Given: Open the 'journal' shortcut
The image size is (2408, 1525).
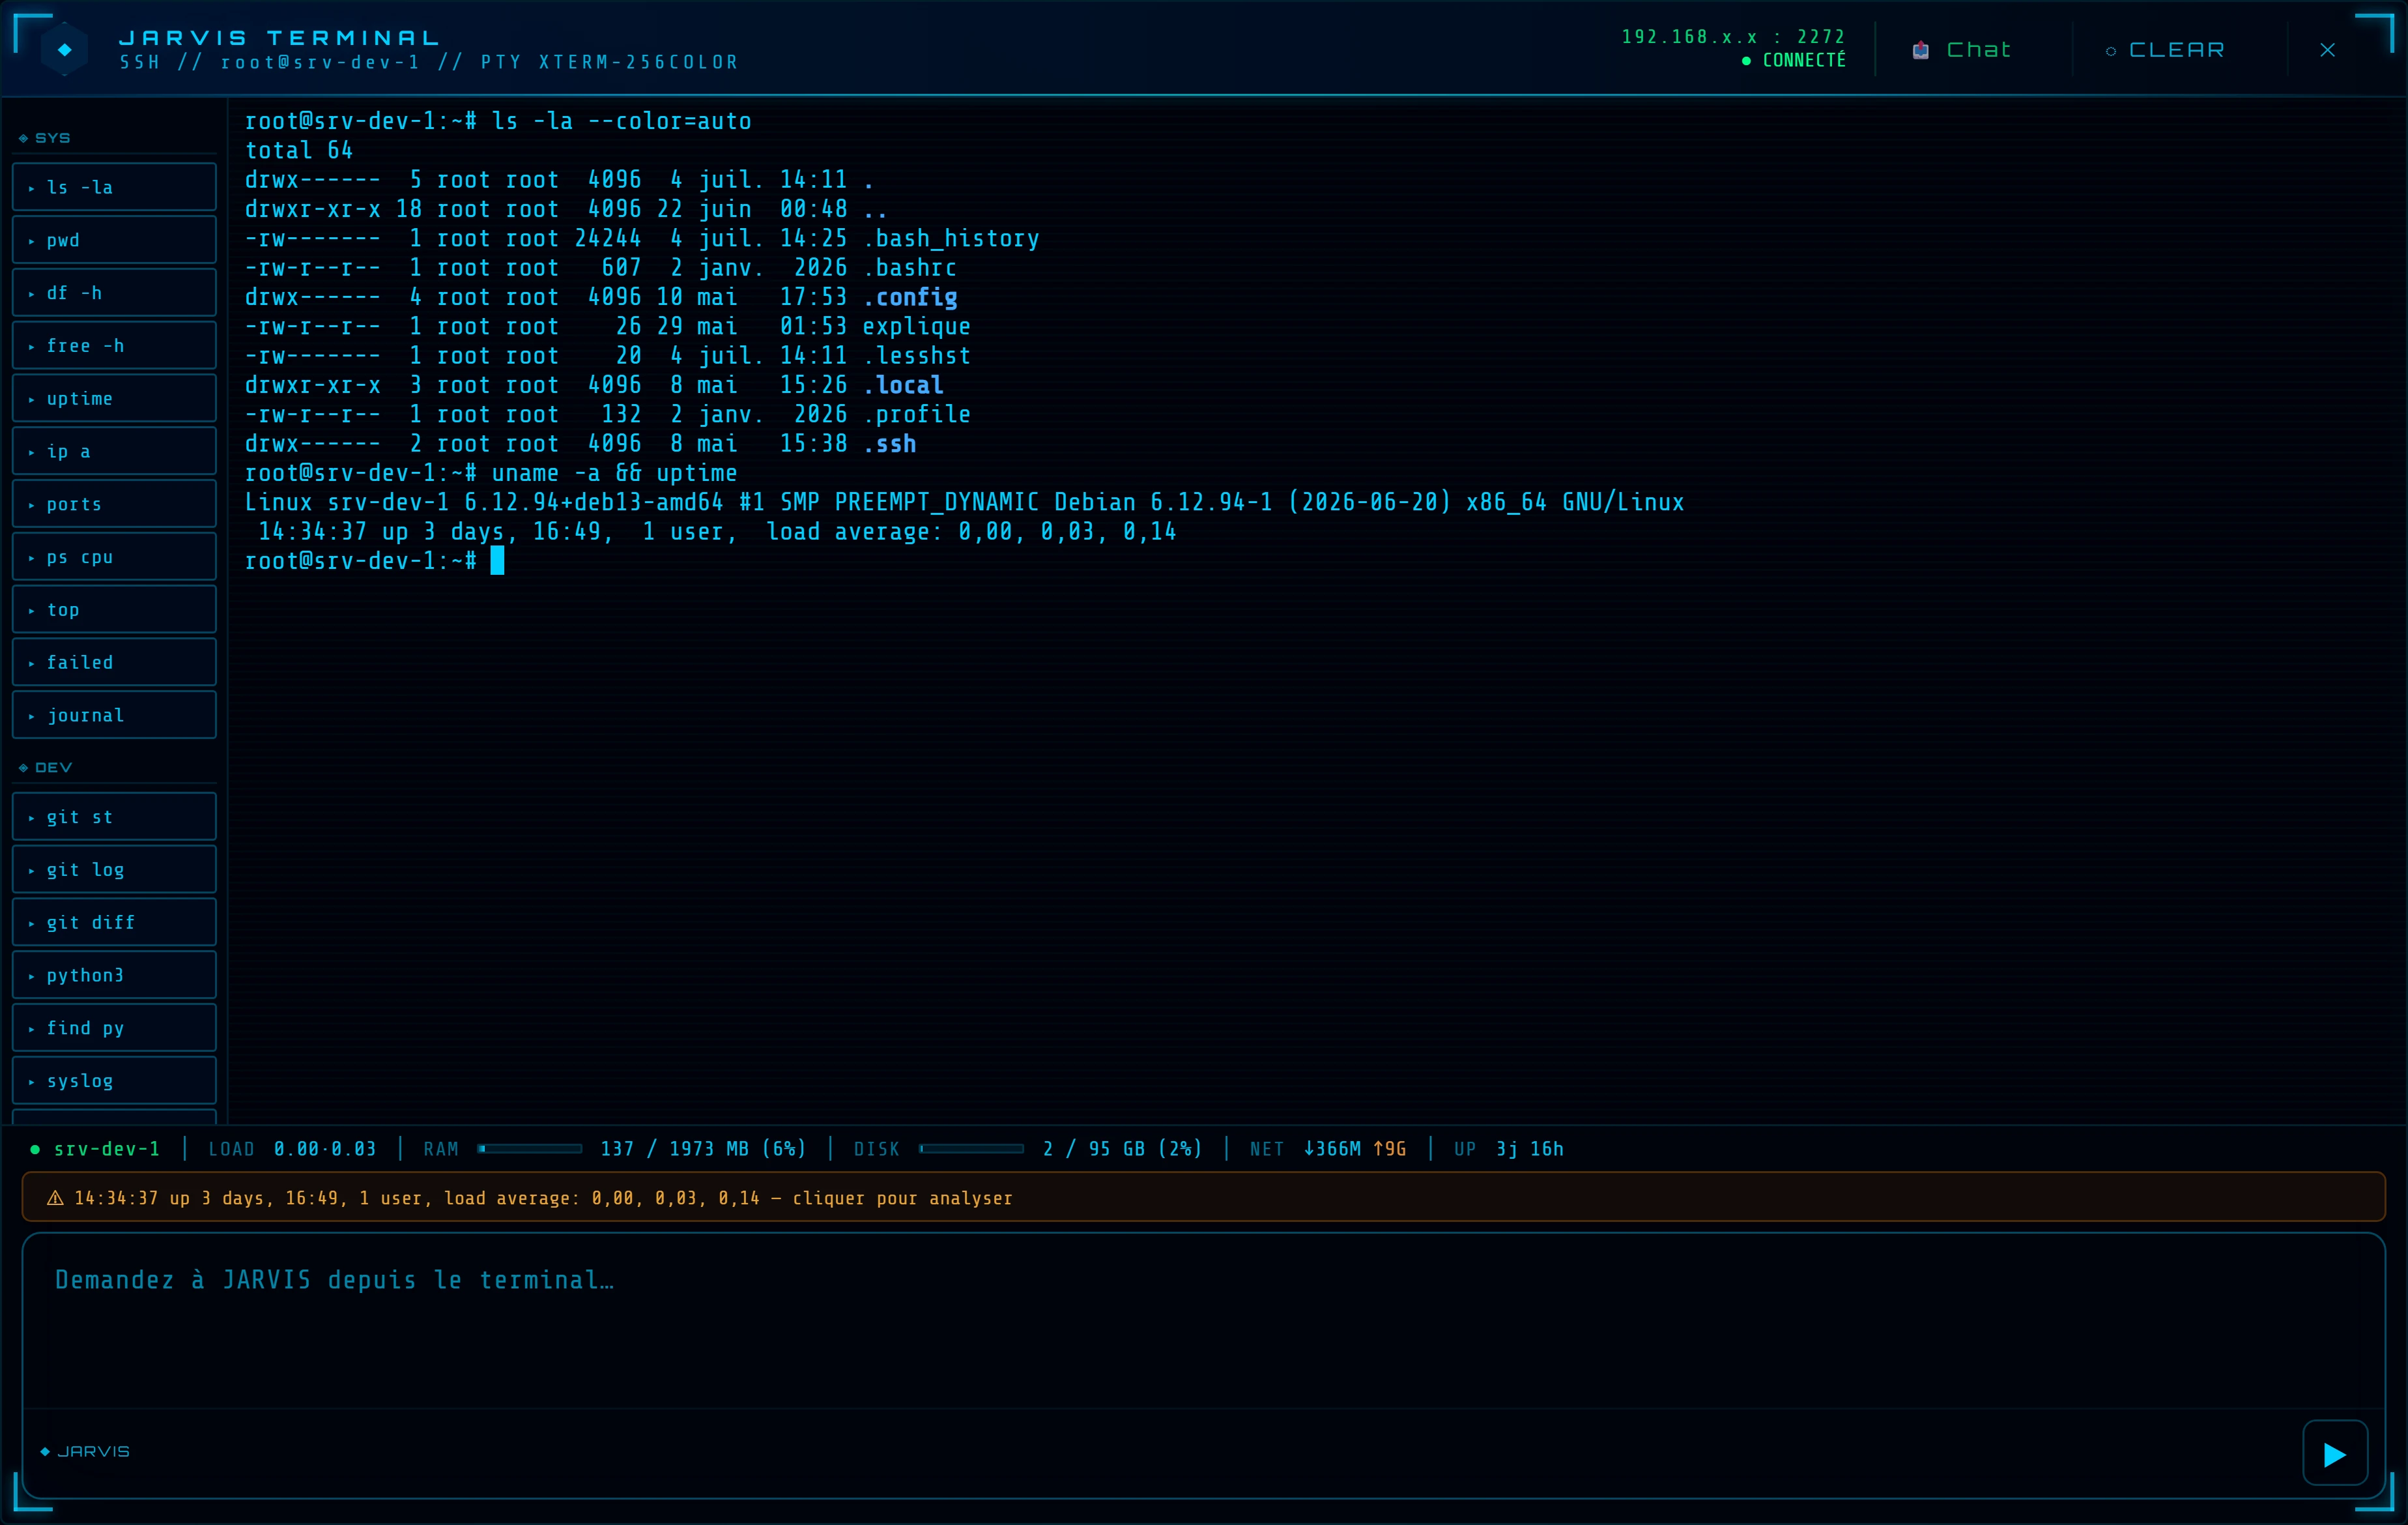Looking at the screenshot, I should pos(114,715).
